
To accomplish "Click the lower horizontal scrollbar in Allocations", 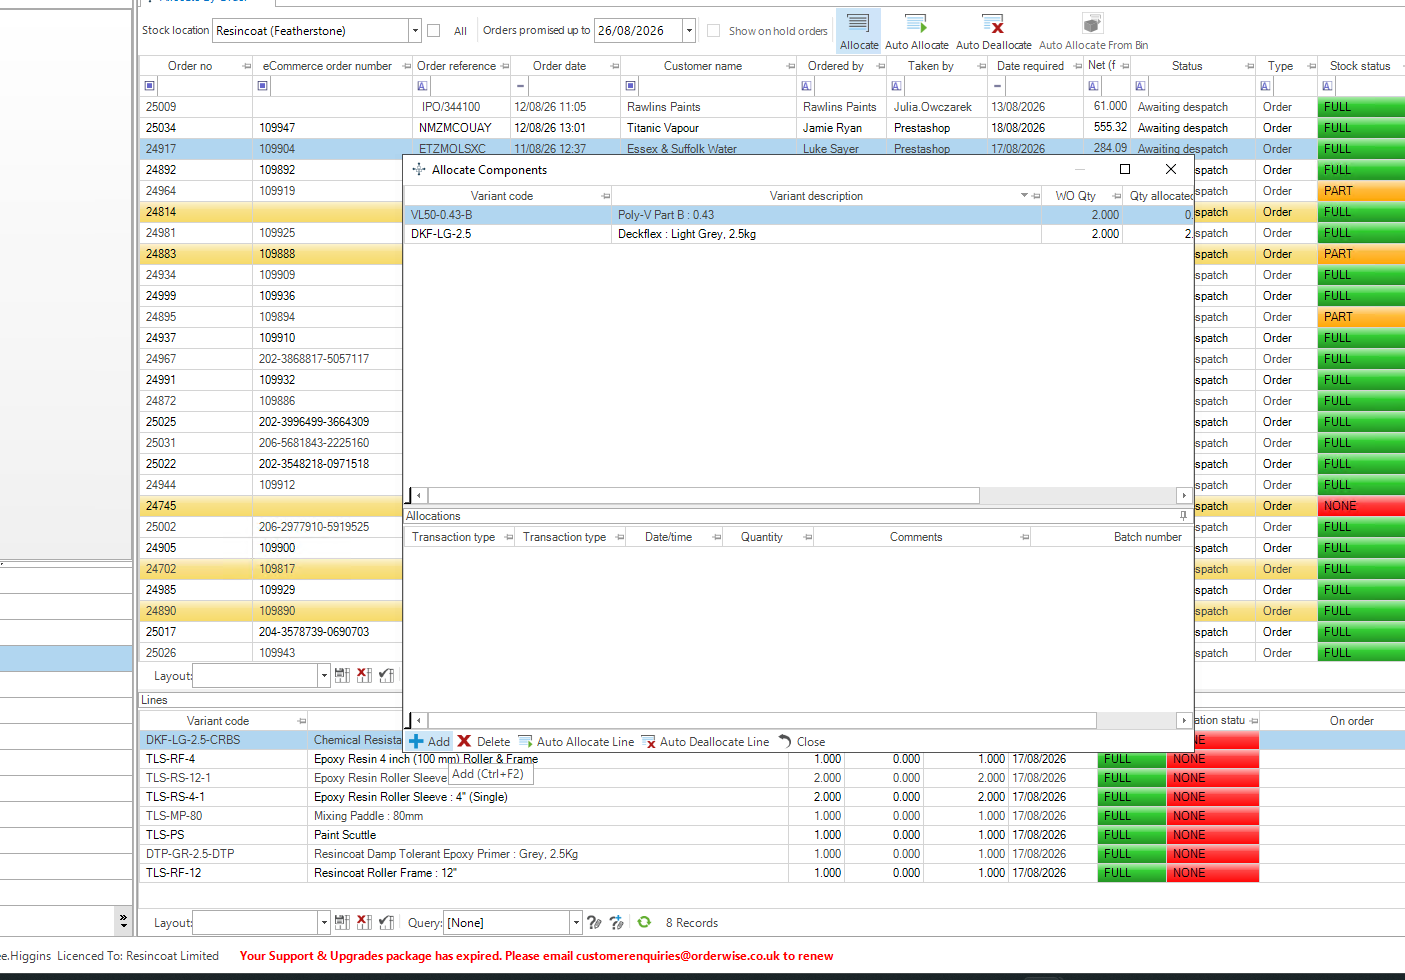I will [762, 720].
